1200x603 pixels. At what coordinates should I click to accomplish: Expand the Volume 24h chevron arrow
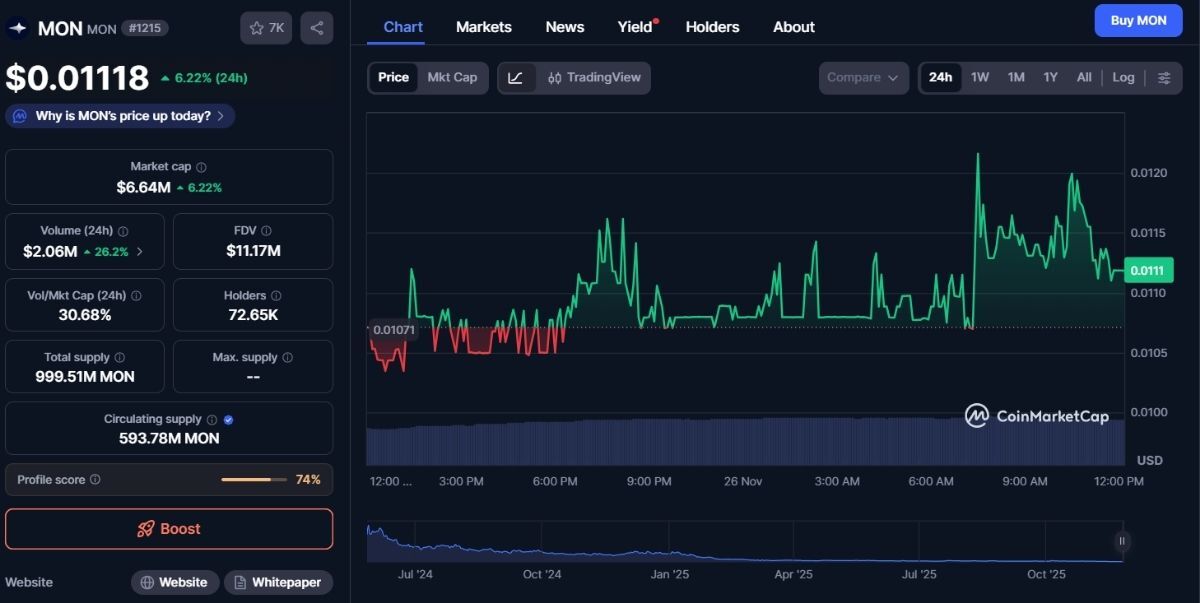point(139,252)
